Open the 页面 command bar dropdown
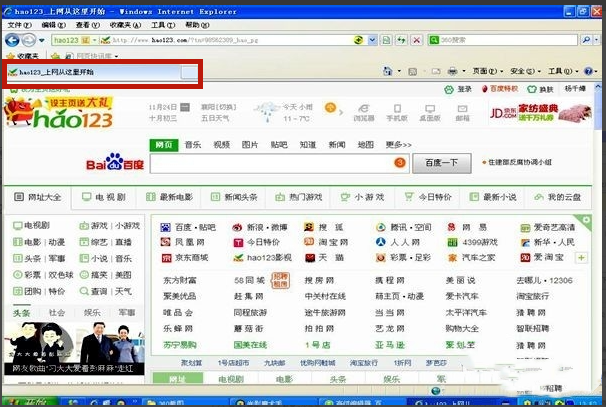 [x=488, y=71]
